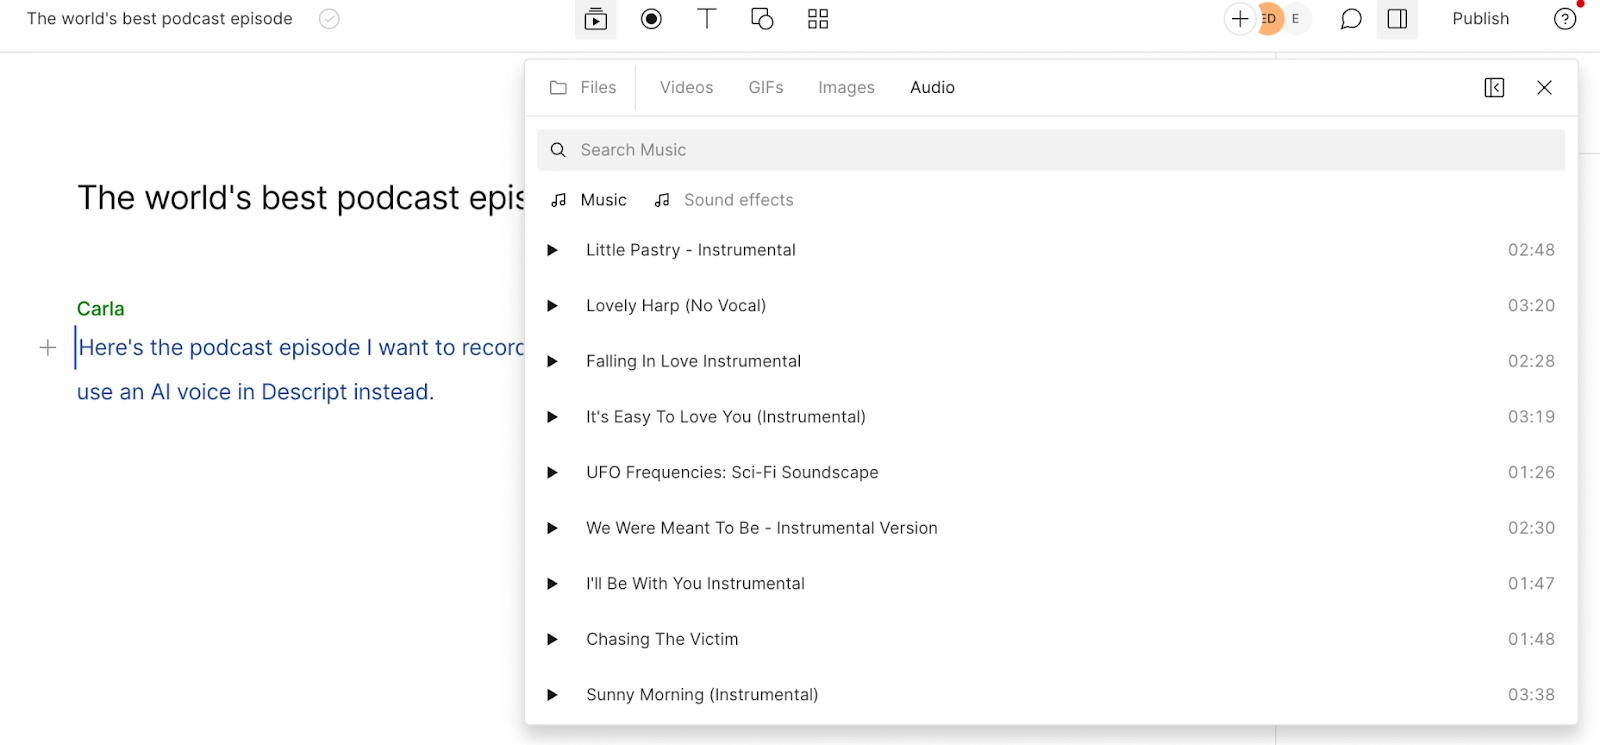Switch to the Videos tab
The image size is (1600, 745).
pyautogui.click(x=686, y=88)
